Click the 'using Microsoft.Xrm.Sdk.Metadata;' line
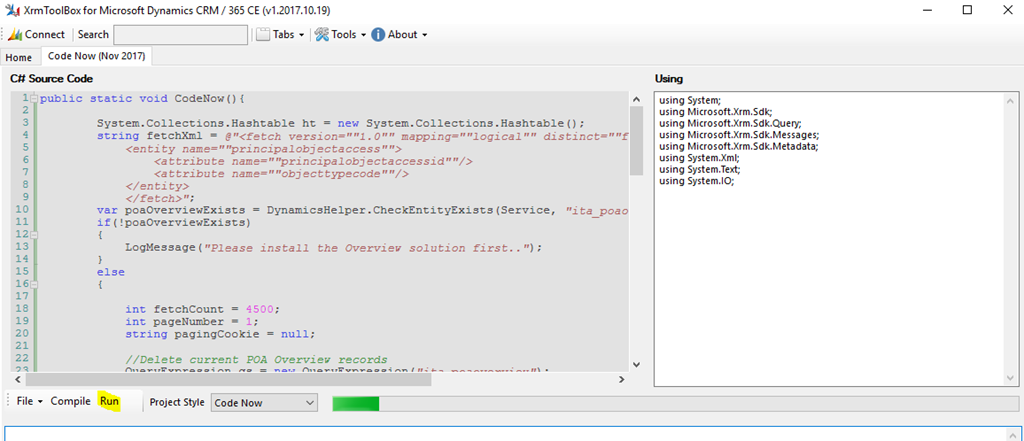 (738, 146)
